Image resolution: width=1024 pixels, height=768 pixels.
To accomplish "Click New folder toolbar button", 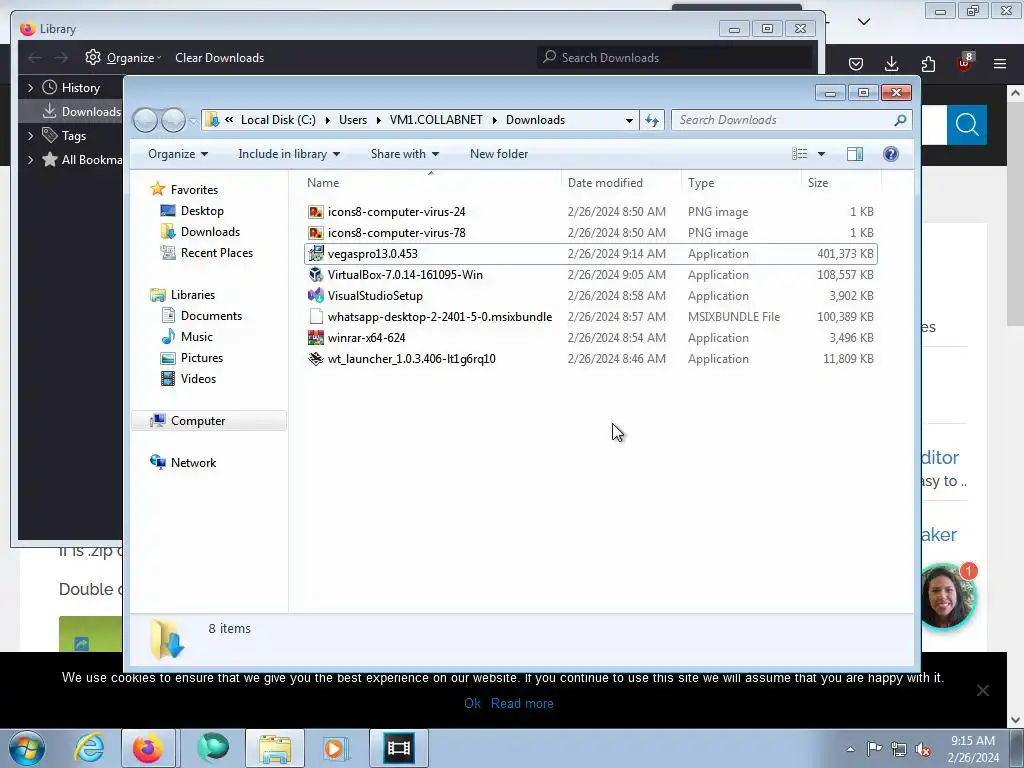I will point(499,154).
